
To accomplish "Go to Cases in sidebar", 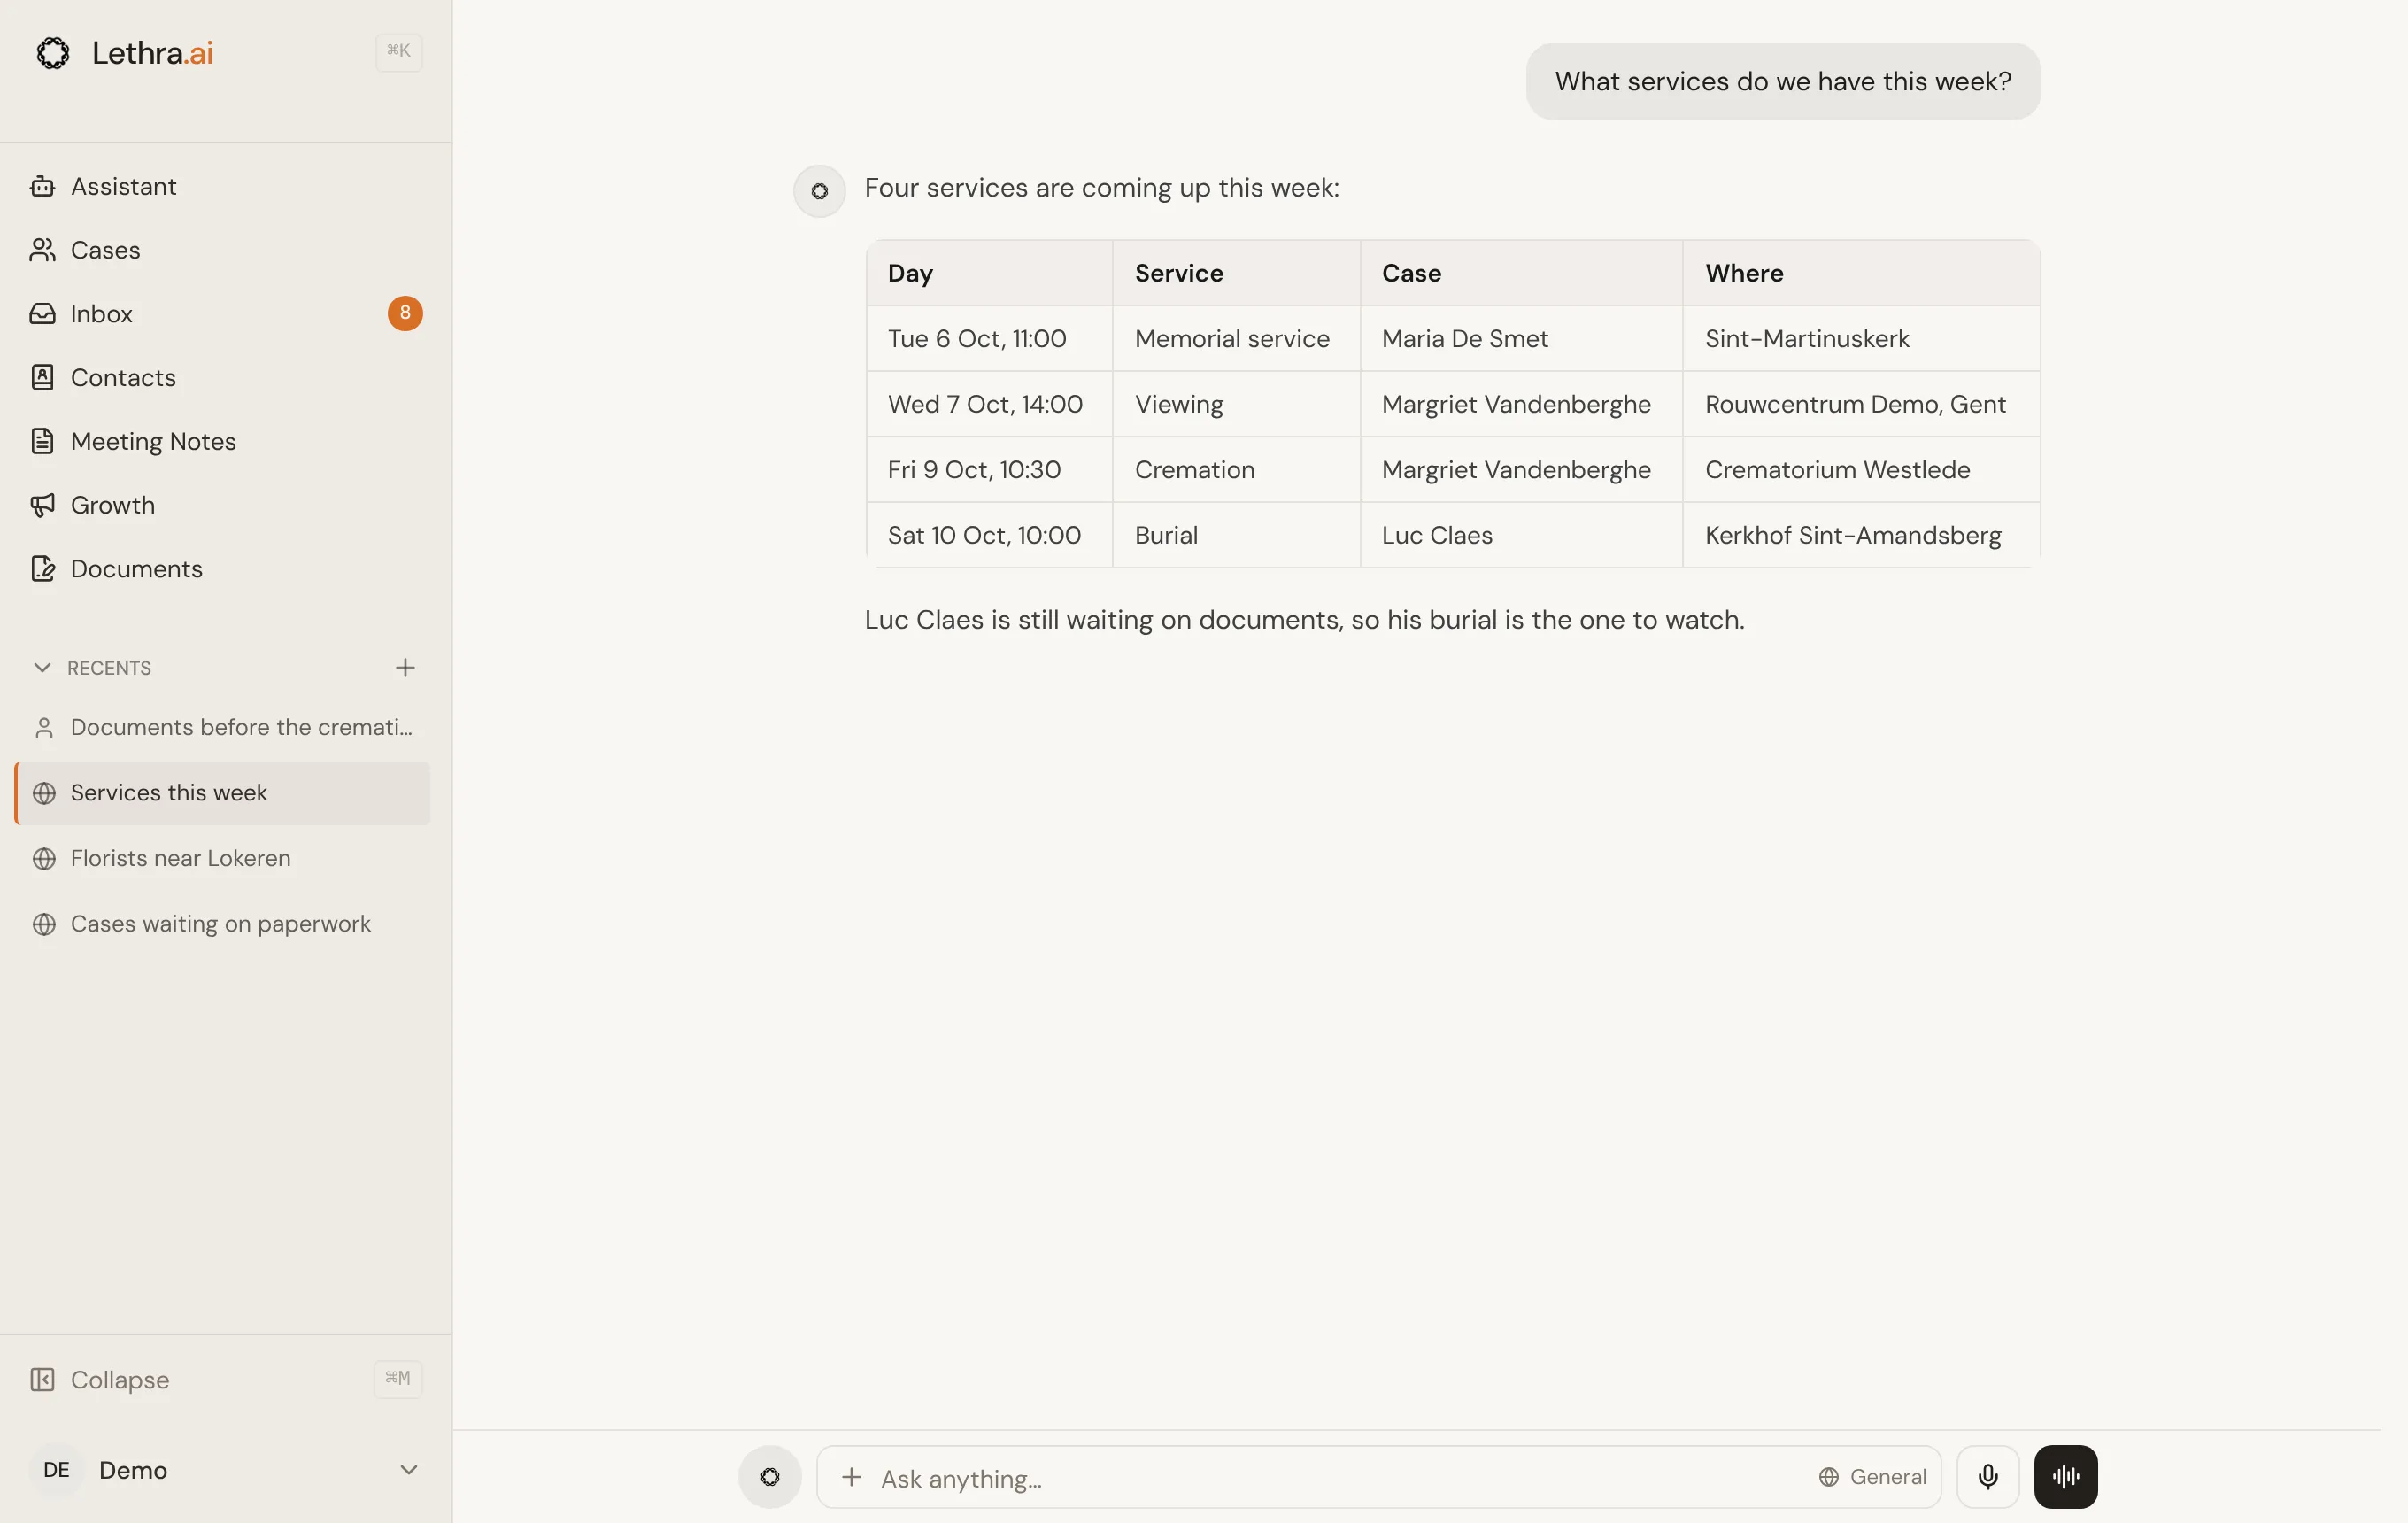I will (x=225, y=250).
